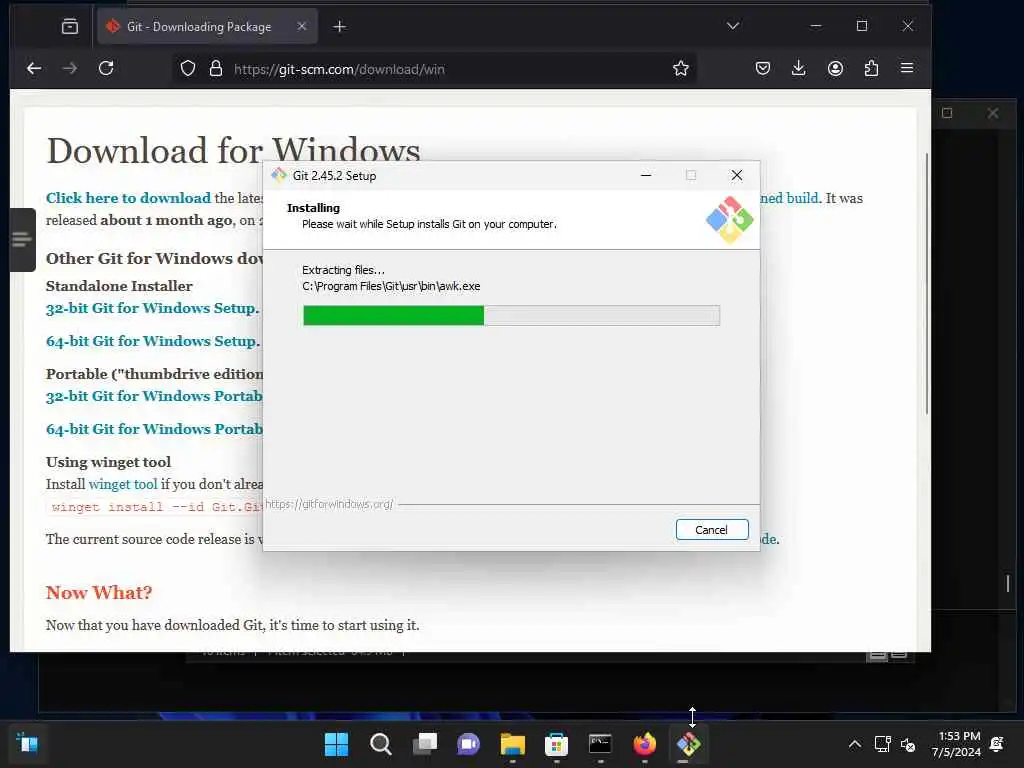Open the muted volume tray icon

point(908,744)
